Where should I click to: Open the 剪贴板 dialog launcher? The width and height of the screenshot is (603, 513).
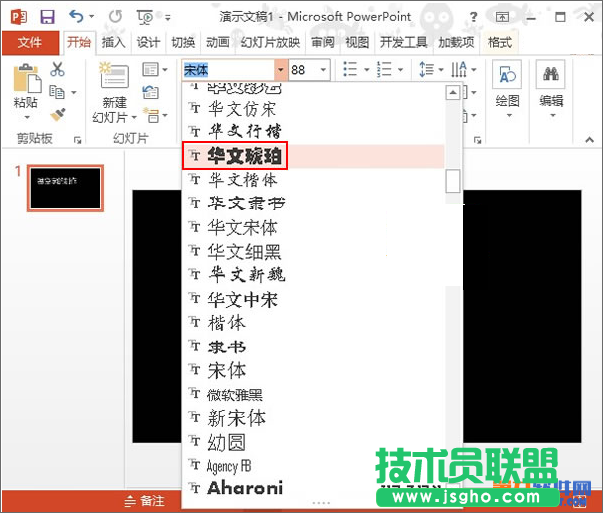(78, 140)
